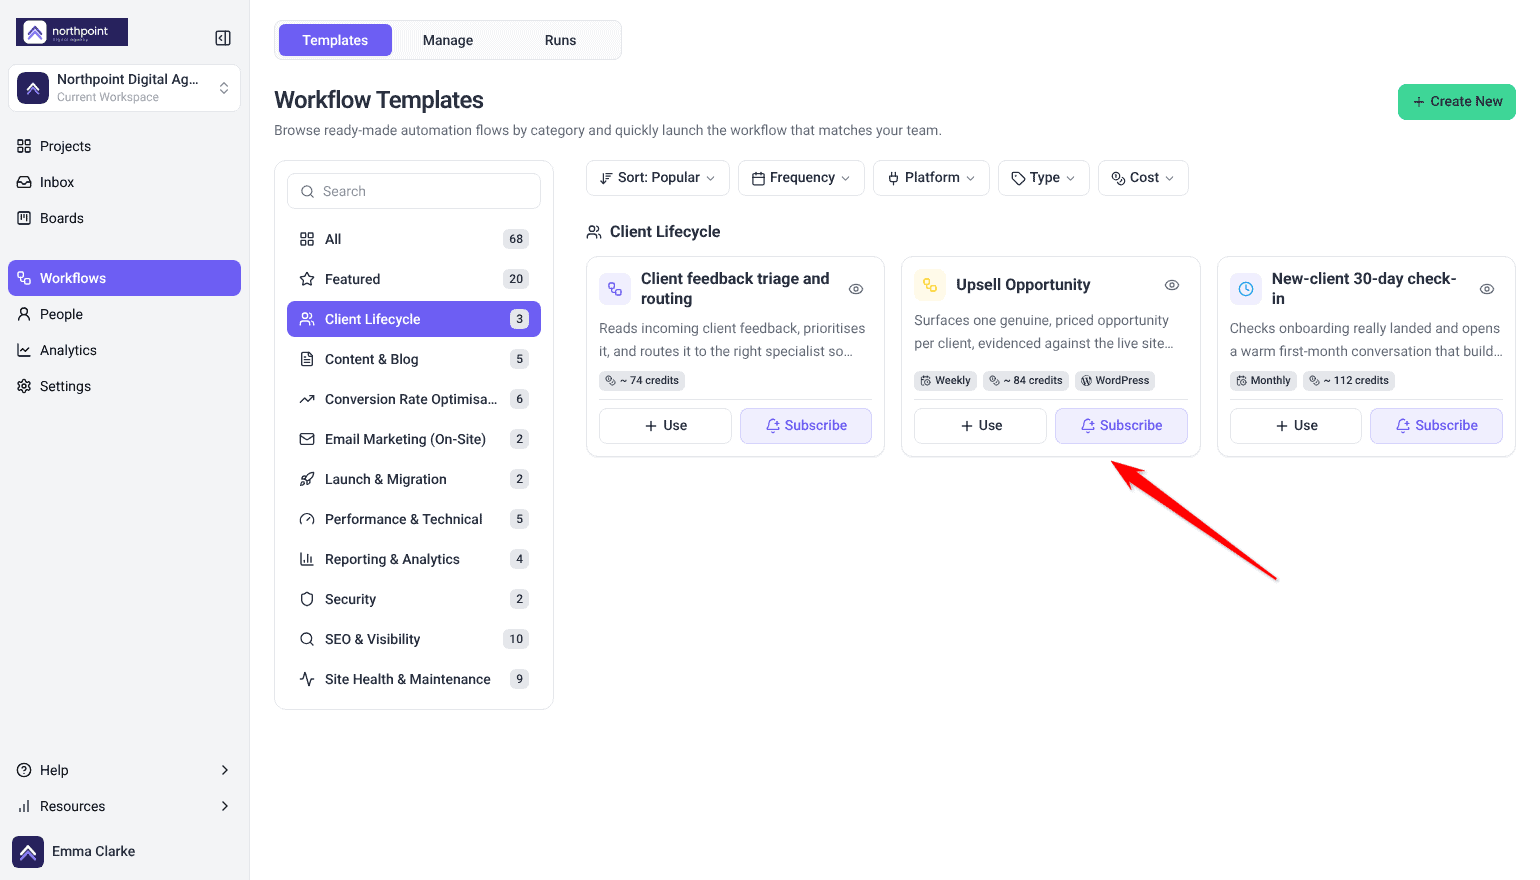Image resolution: width=1540 pixels, height=880 pixels.
Task: Open the People section
Action: click(x=124, y=314)
